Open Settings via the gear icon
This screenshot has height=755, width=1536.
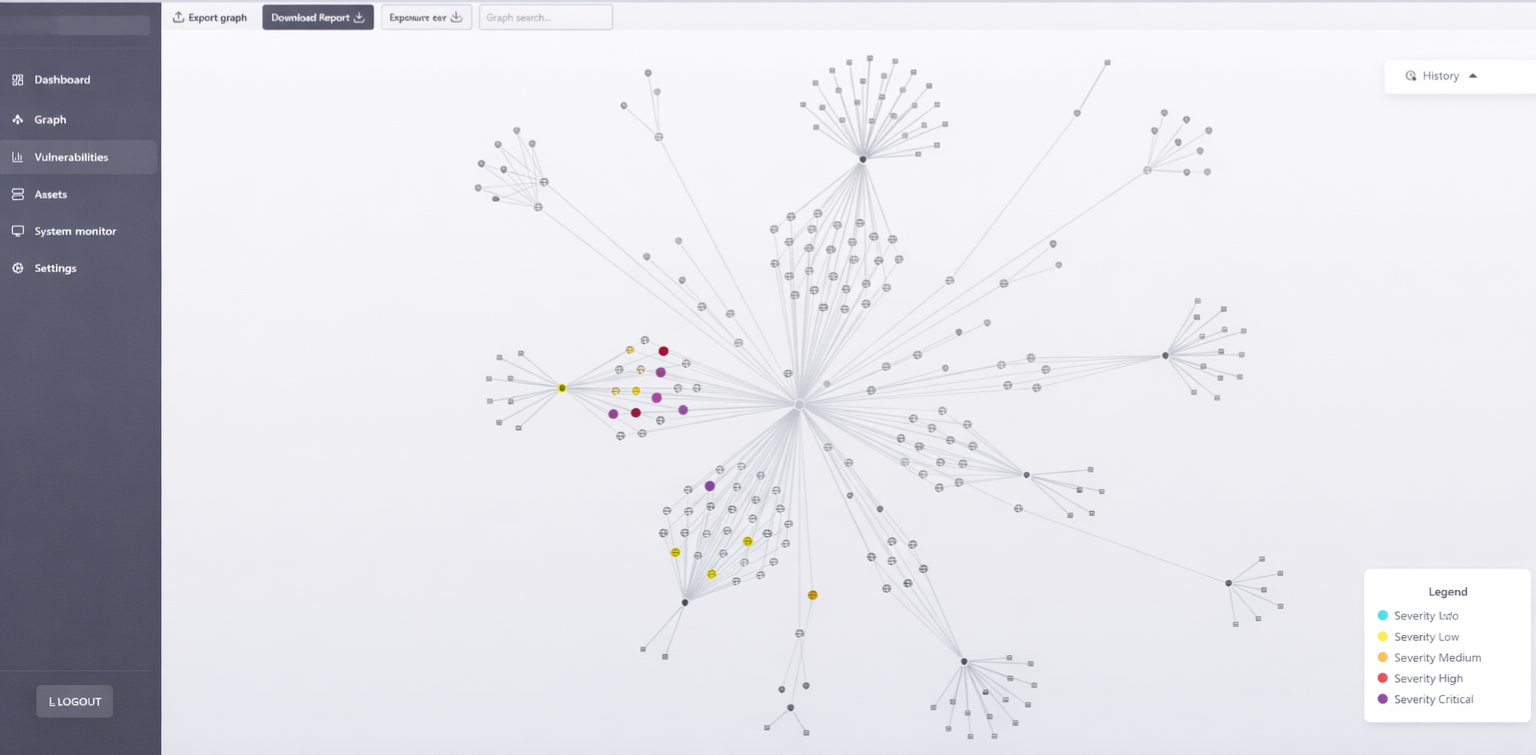(x=17, y=268)
